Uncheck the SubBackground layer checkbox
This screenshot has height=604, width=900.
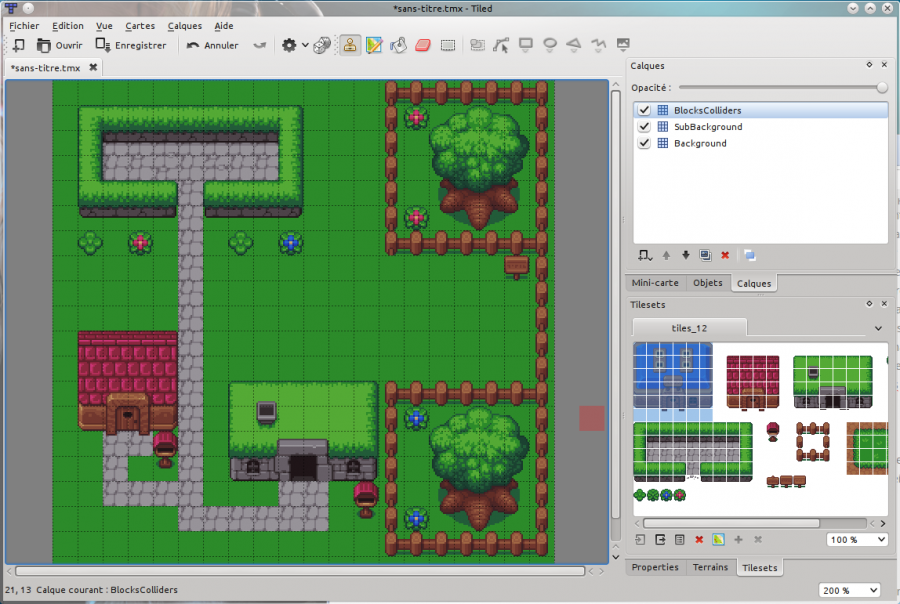point(644,127)
